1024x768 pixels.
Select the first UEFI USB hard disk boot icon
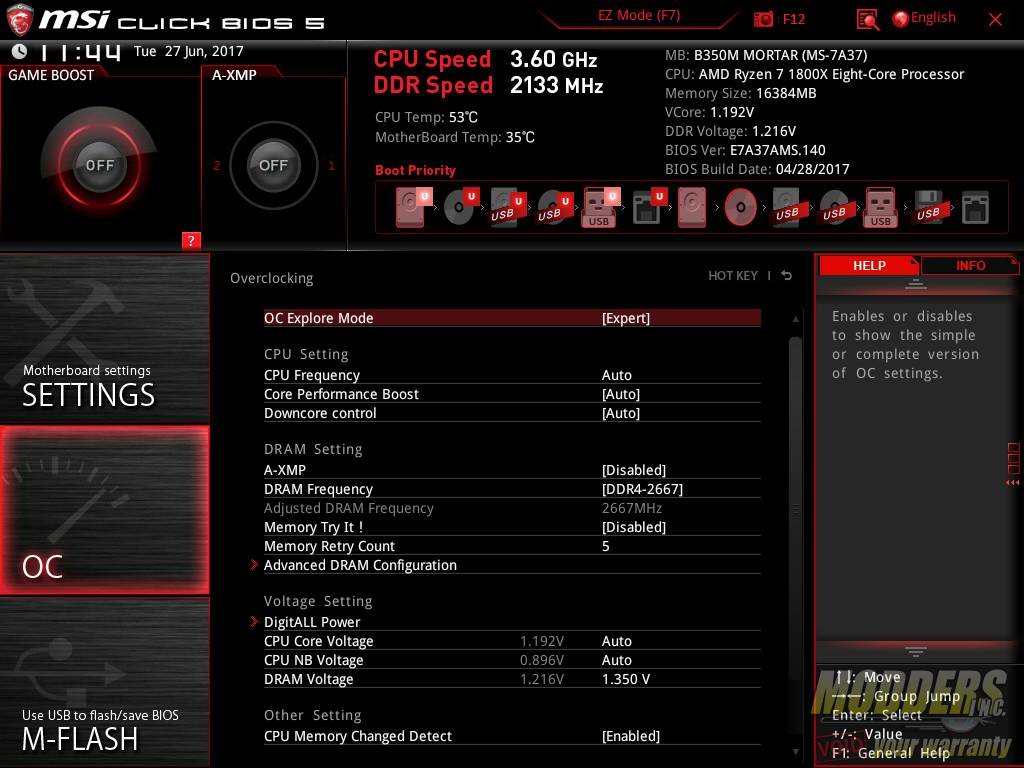(x=507, y=207)
